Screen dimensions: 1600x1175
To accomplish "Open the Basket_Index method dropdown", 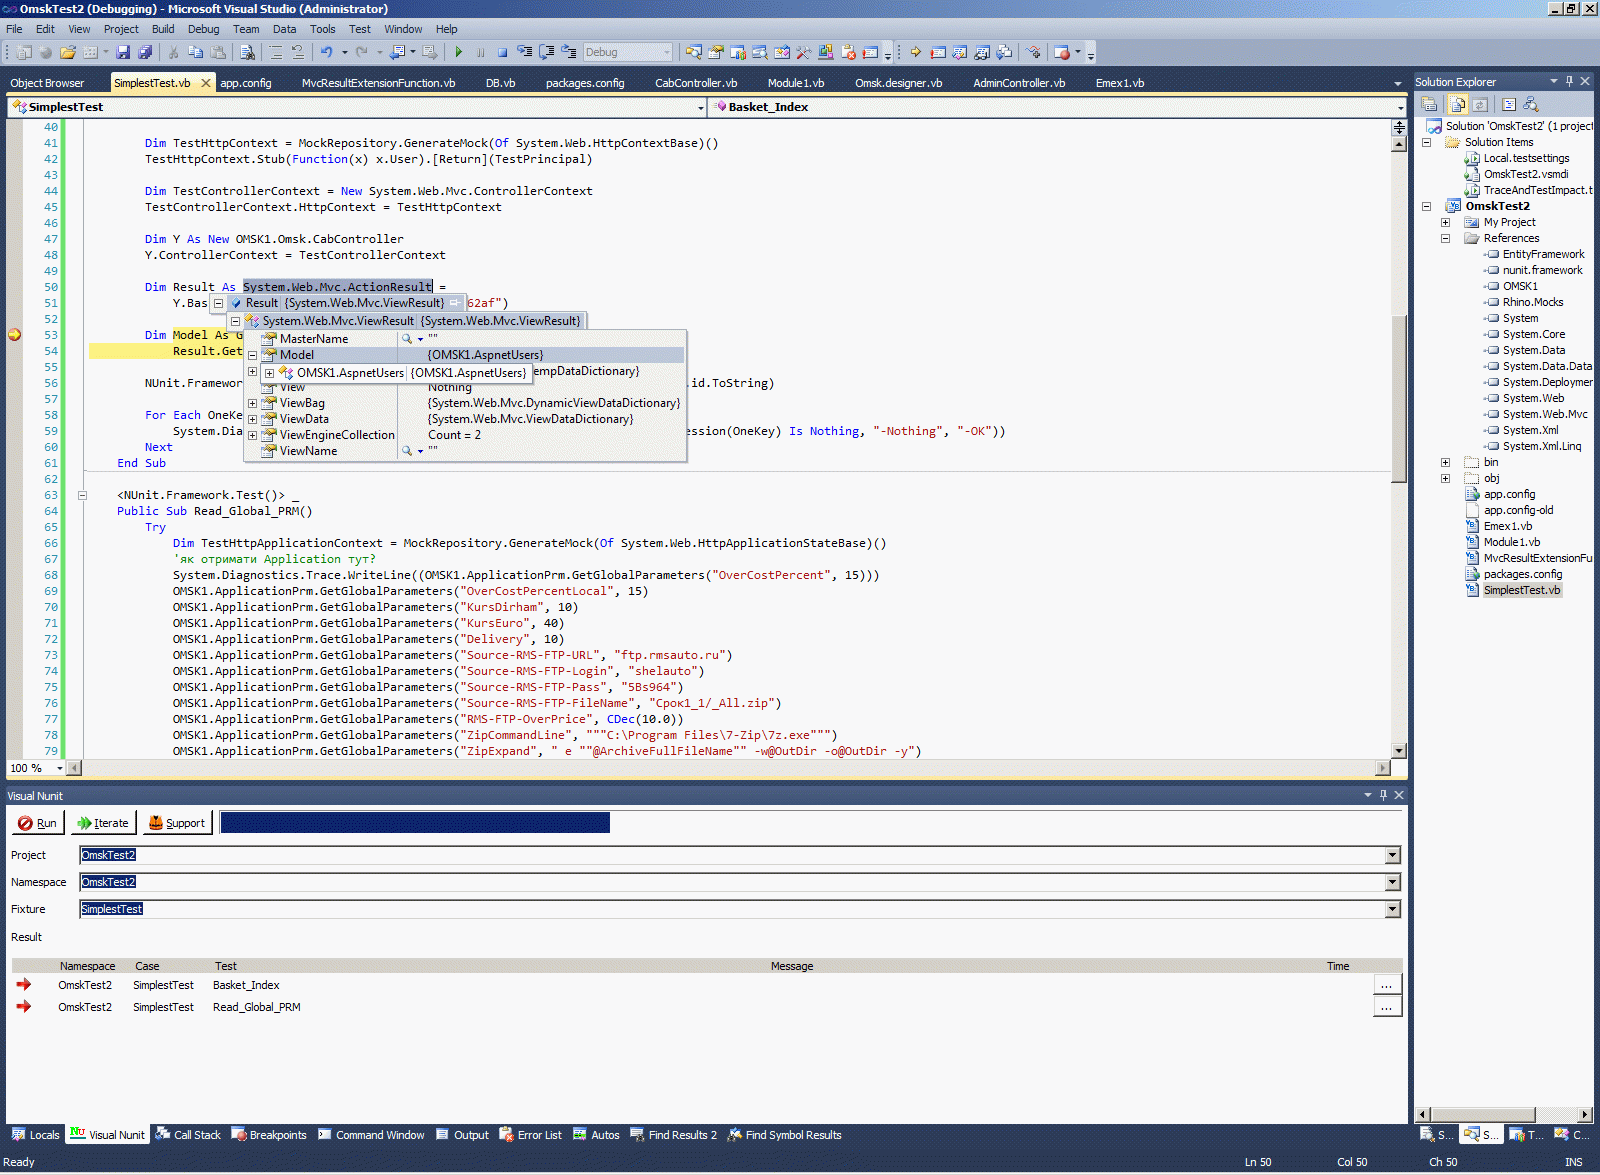I will [x=1400, y=107].
